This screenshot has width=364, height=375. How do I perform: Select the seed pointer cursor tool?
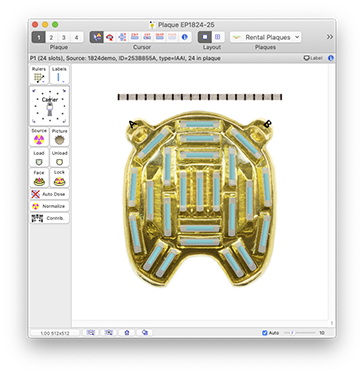click(x=97, y=37)
